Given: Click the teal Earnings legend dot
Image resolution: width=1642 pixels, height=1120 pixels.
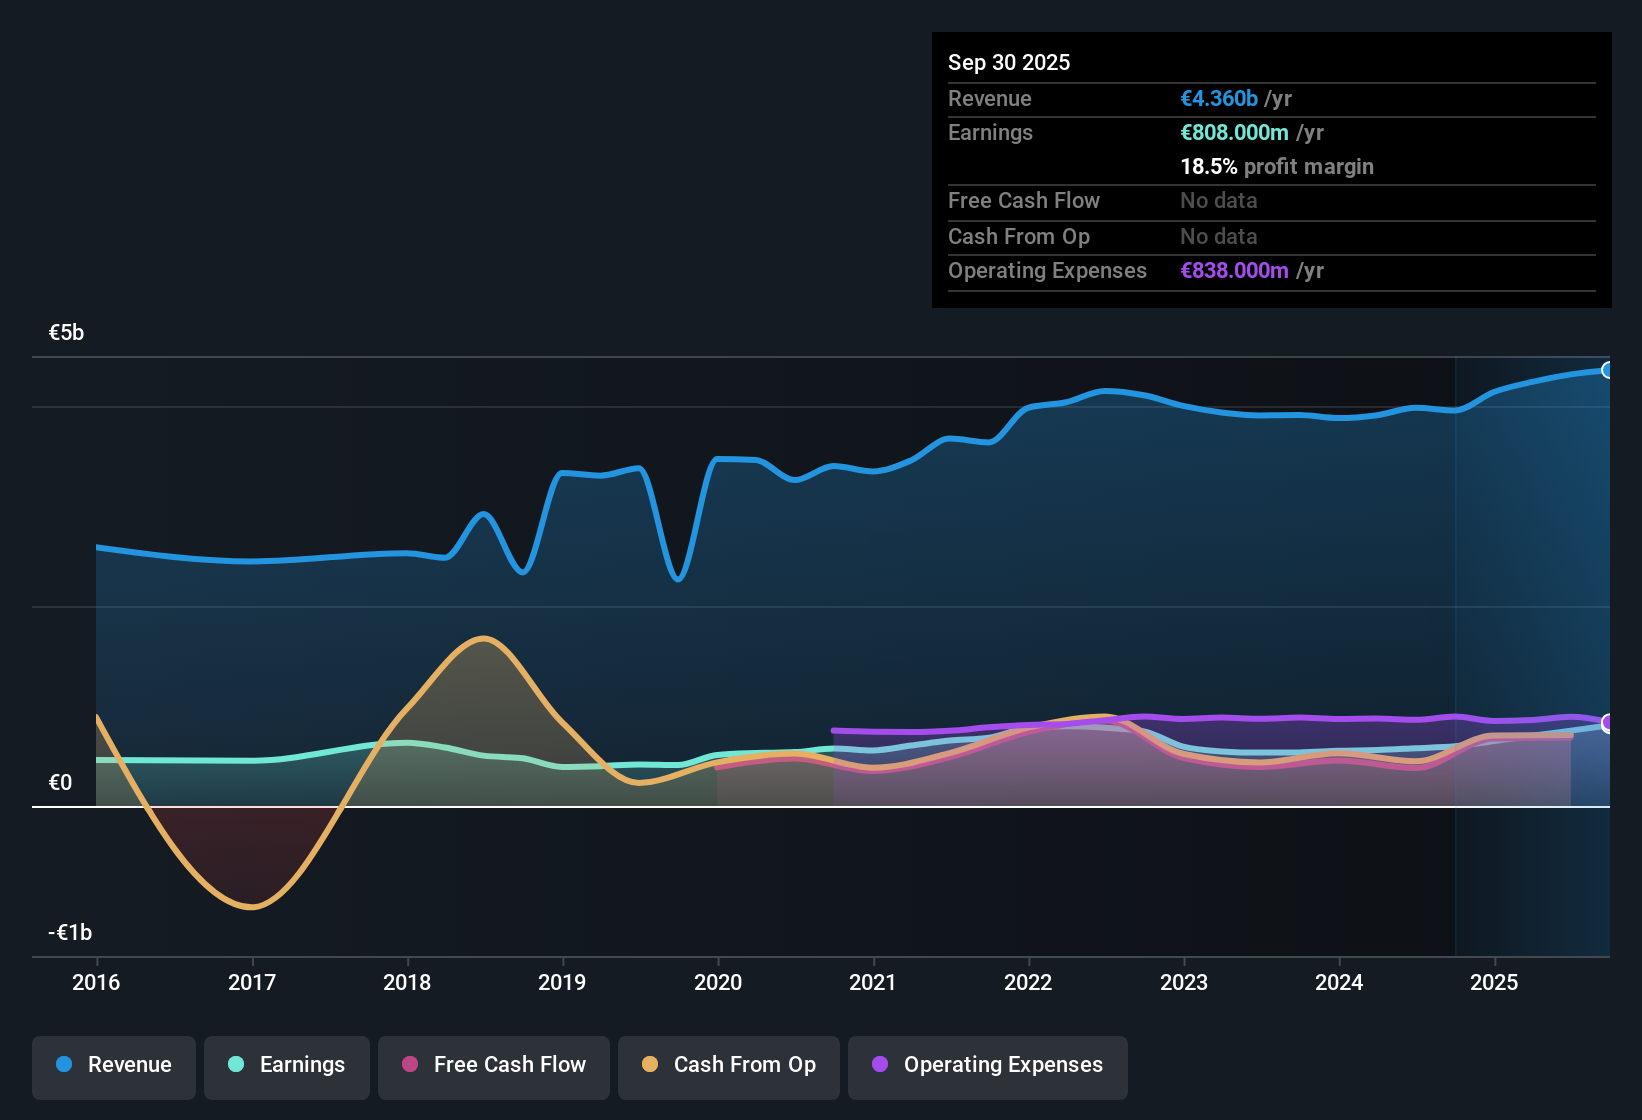Looking at the screenshot, I should [236, 1065].
